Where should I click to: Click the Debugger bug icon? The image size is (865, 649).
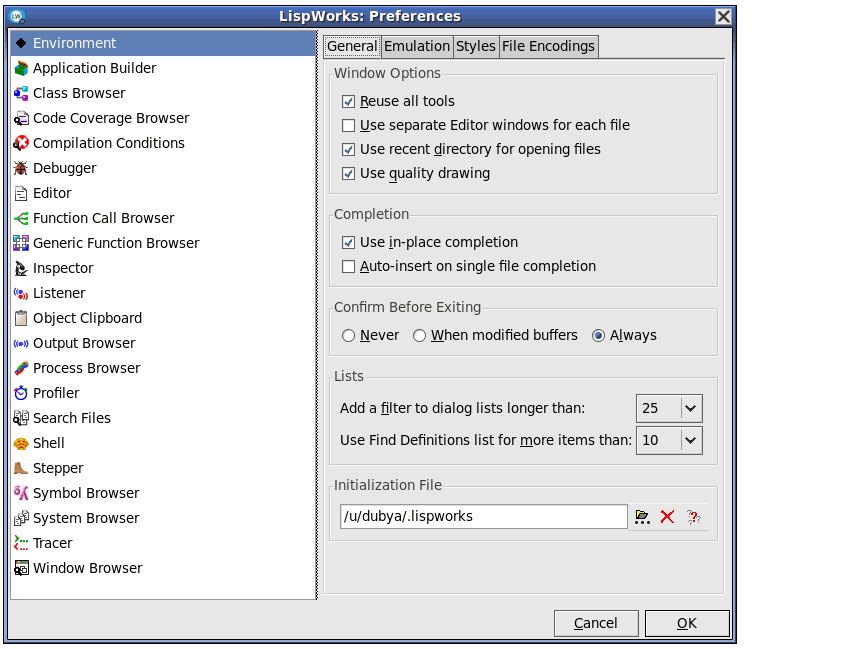click(x=21, y=168)
